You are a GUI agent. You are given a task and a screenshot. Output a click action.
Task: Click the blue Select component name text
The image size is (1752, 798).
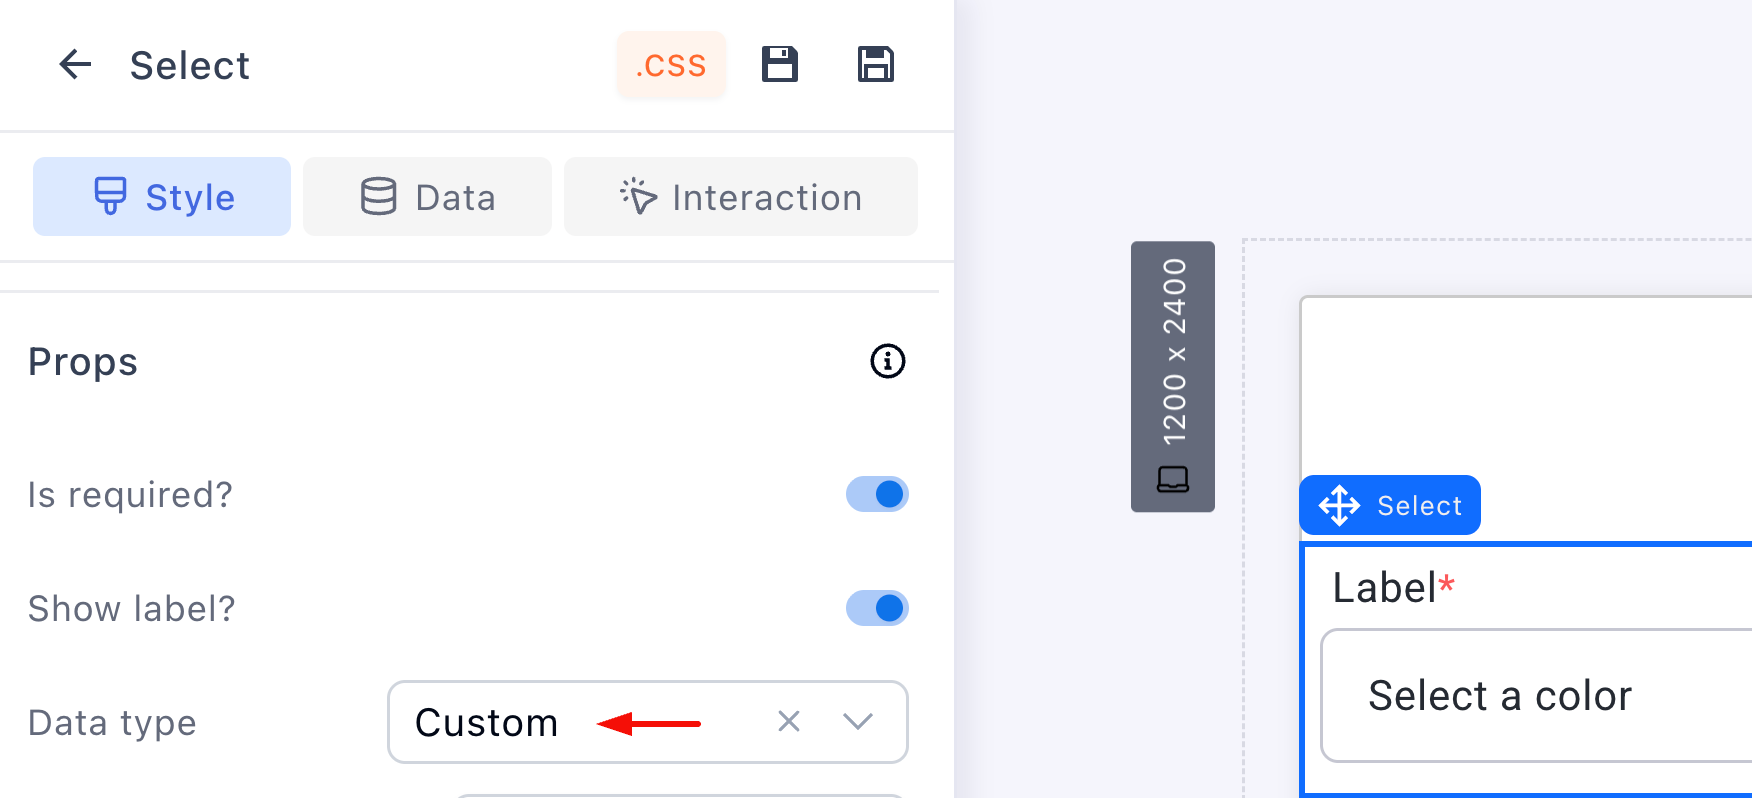pyautogui.click(x=1419, y=506)
